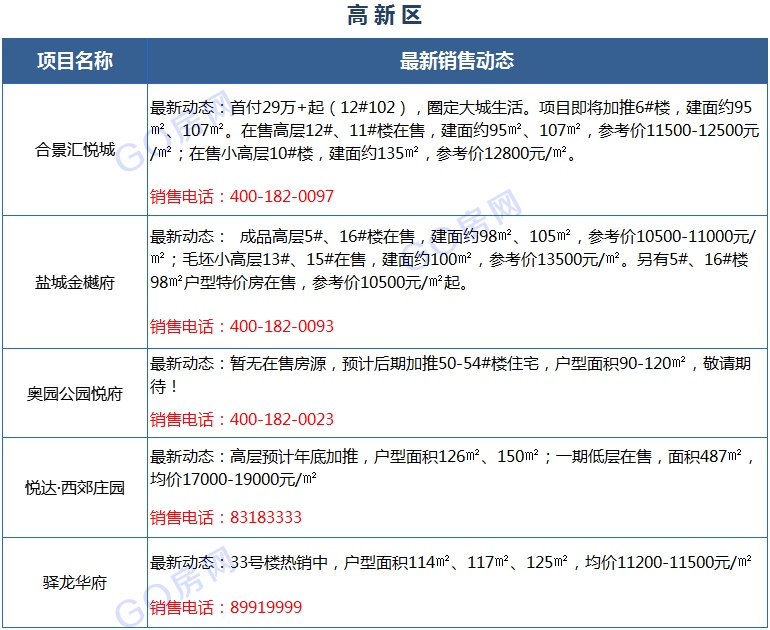Click project name 合景汇悦城

pyautogui.click(x=75, y=149)
